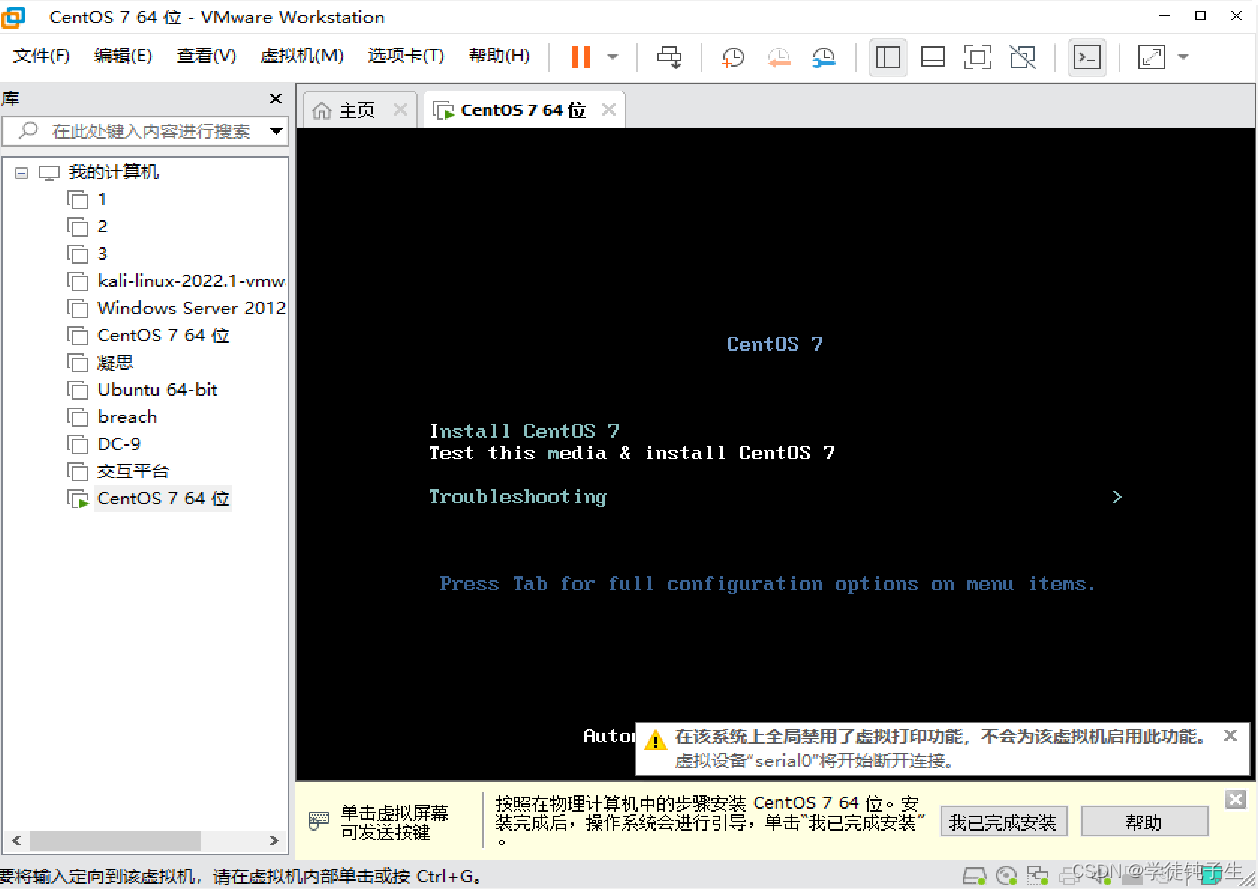Open the stretch display dropdown arrow
The image size is (1259, 890).
point(1183,57)
